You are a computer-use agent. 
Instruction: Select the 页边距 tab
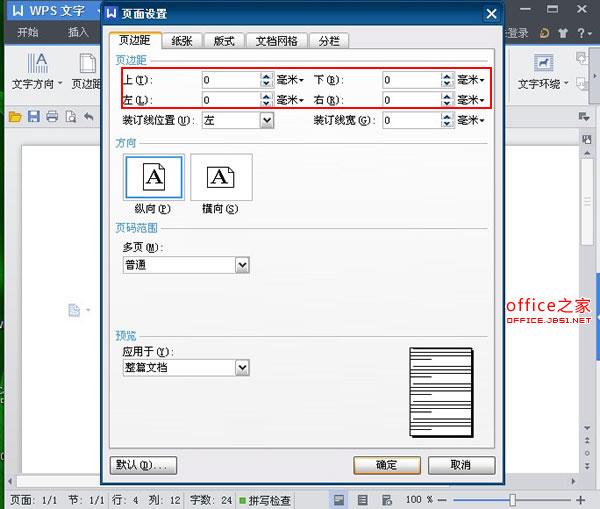135,40
